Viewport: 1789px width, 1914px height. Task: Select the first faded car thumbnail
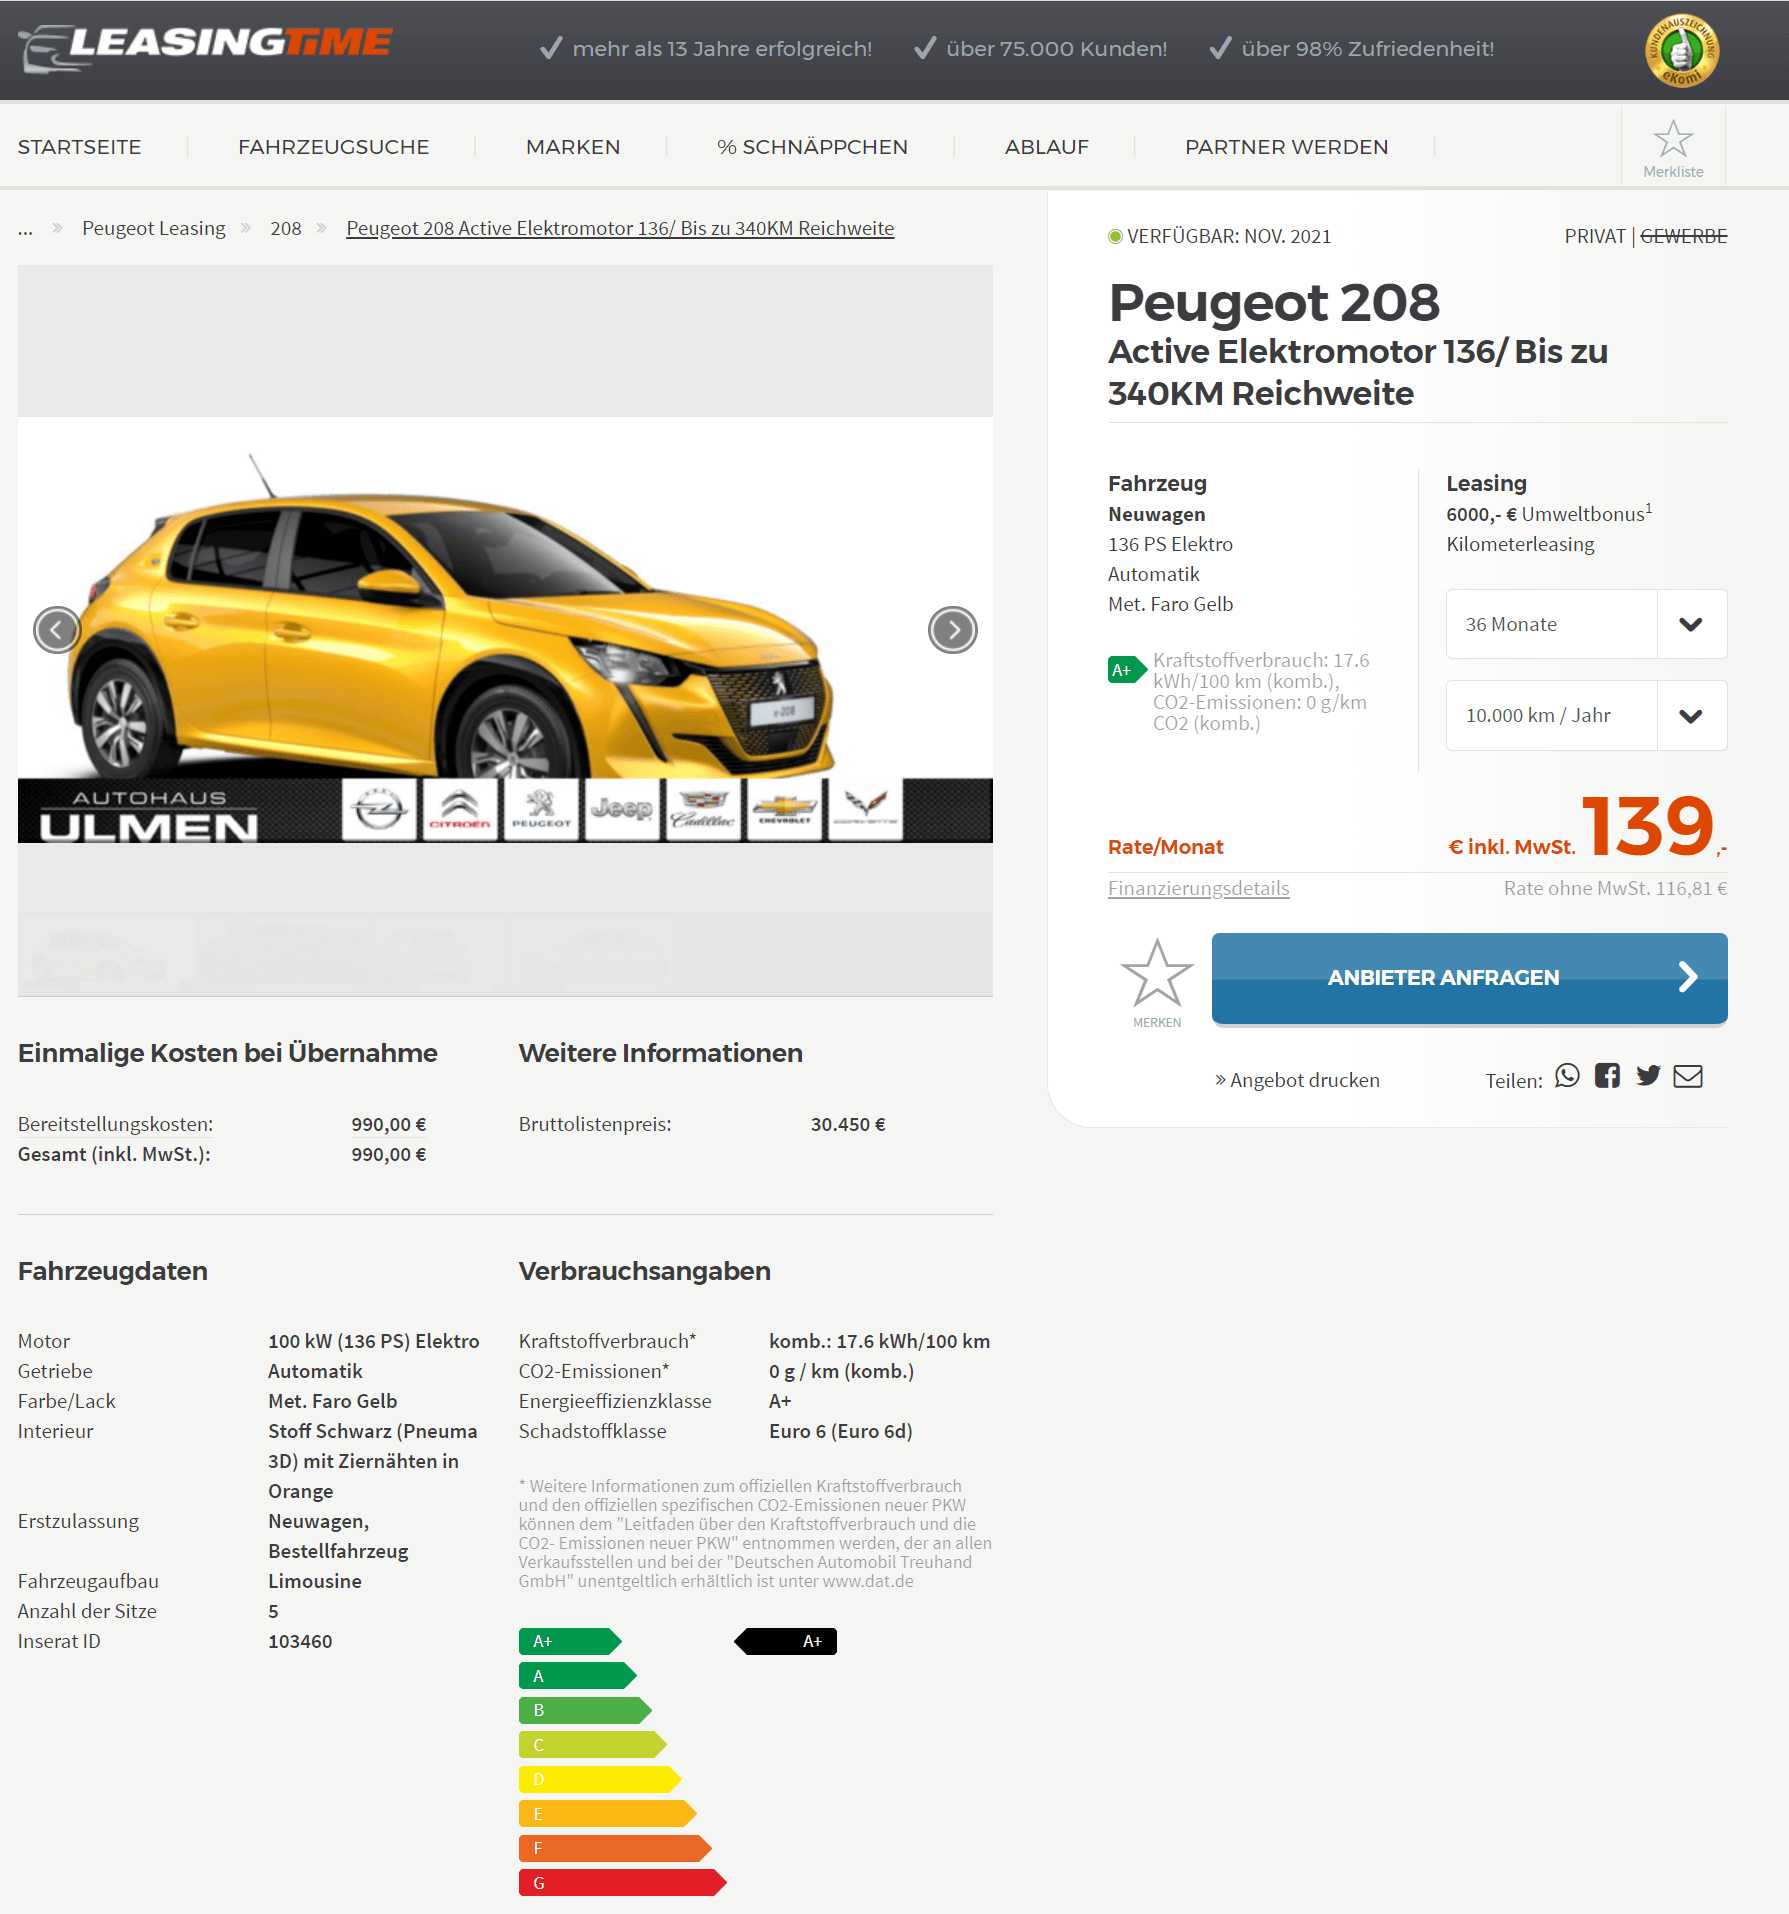tap(106, 955)
